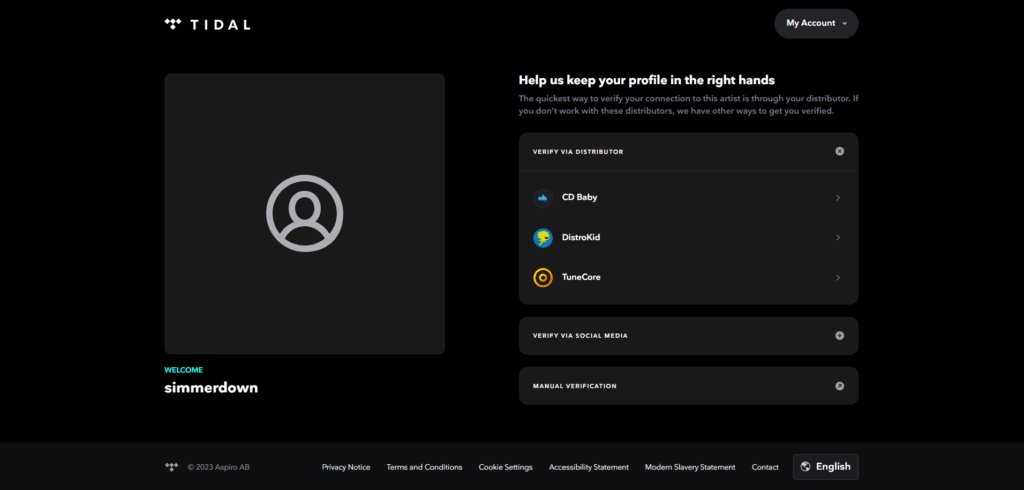Select the TuneCore distributor label
Image resolution: width=1024 pixels, height=490 pixels.
click(x=581, y=277)
